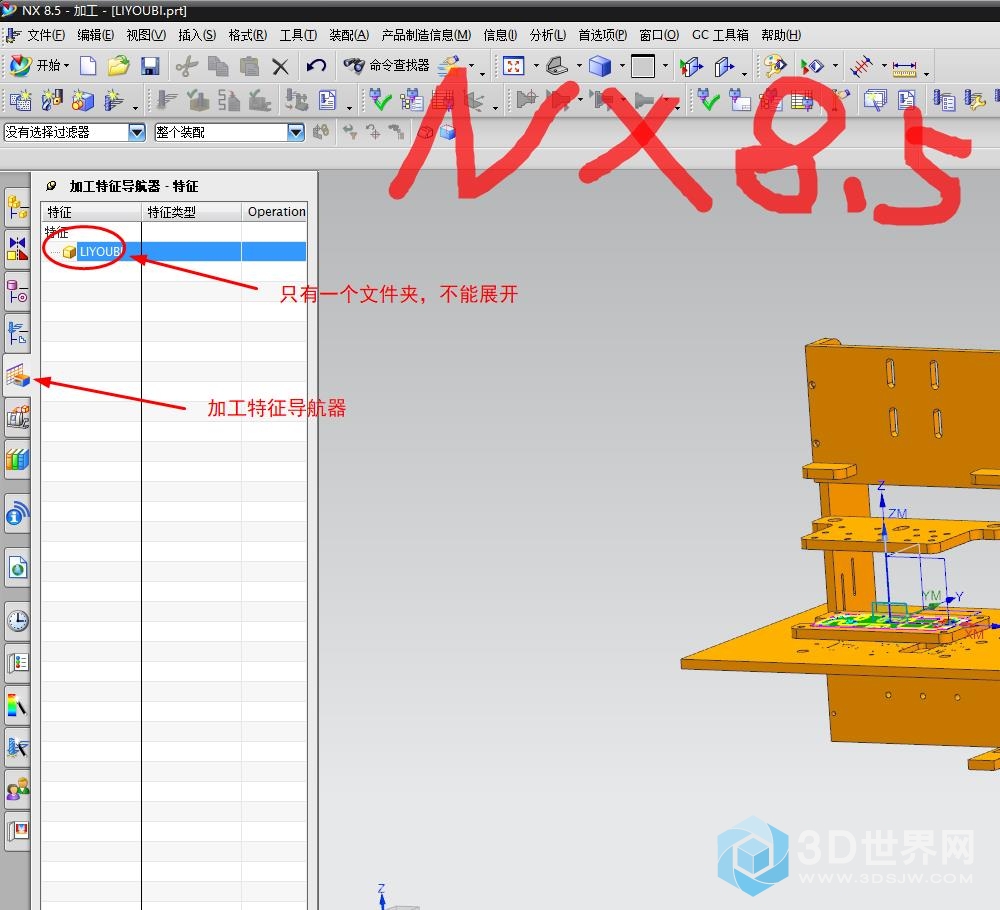Click the Create Operation icon
The height and width of the screenshot is (910, 1000).
click(114, 100)
